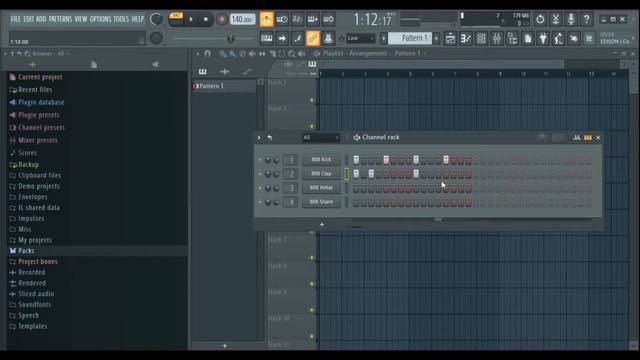The height and width of the screenshot is (360, 640).
Task: Toggle the orange step view icon
Action: point(588,138)
